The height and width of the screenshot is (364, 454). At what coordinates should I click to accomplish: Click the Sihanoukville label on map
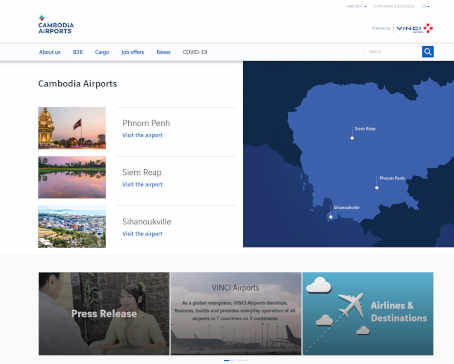click(347, 207)
